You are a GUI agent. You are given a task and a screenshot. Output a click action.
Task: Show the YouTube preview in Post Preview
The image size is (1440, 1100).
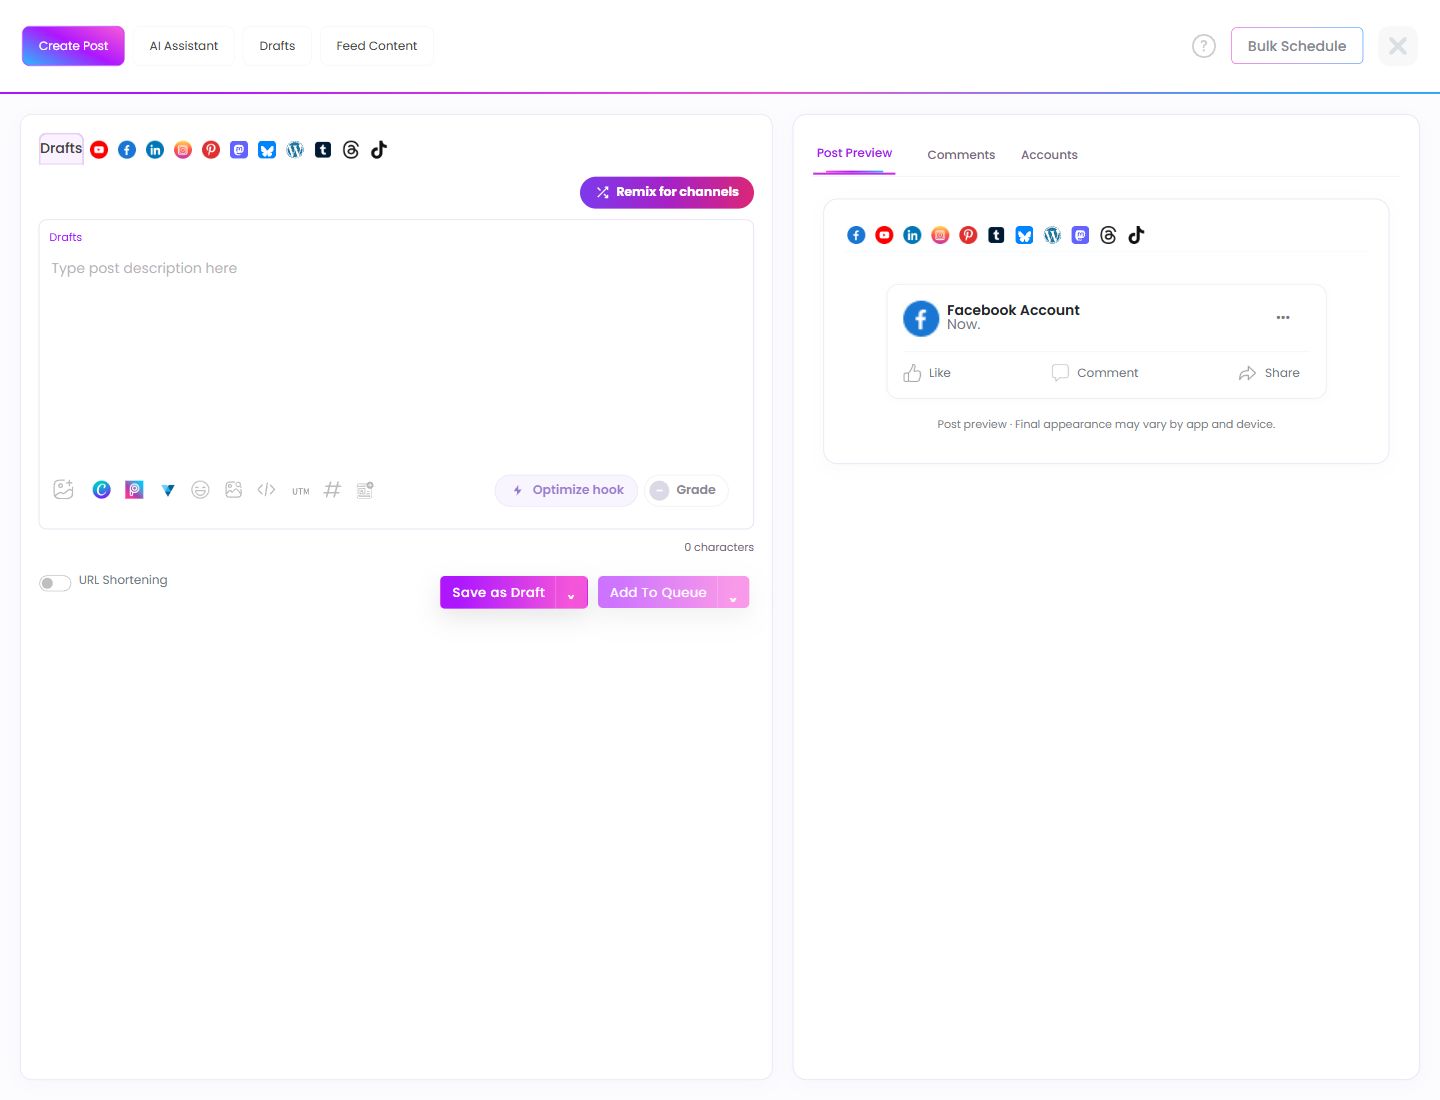click(x=884, y=235)
